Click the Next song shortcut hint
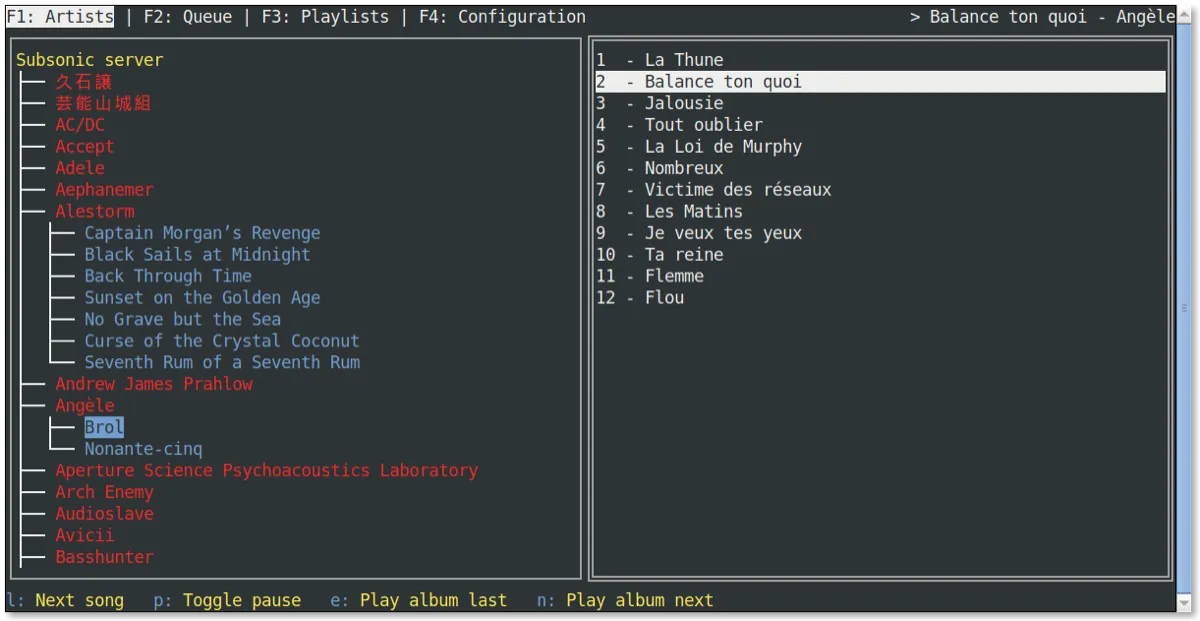The width and height of the screenshot is (1200, 621). 79,600
